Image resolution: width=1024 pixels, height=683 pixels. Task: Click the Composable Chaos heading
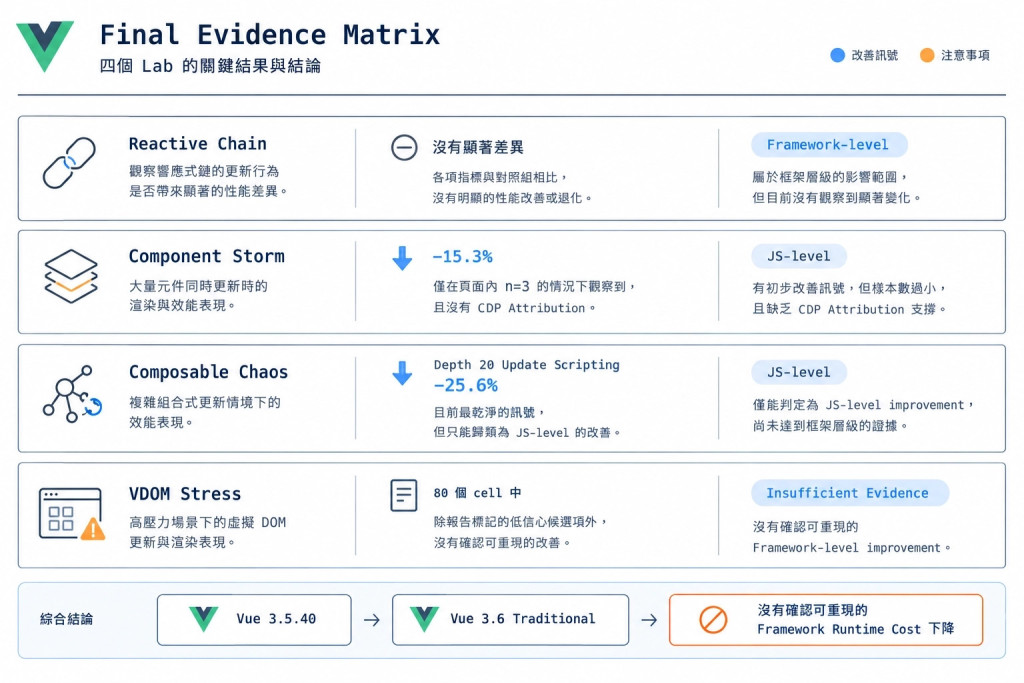208,372
